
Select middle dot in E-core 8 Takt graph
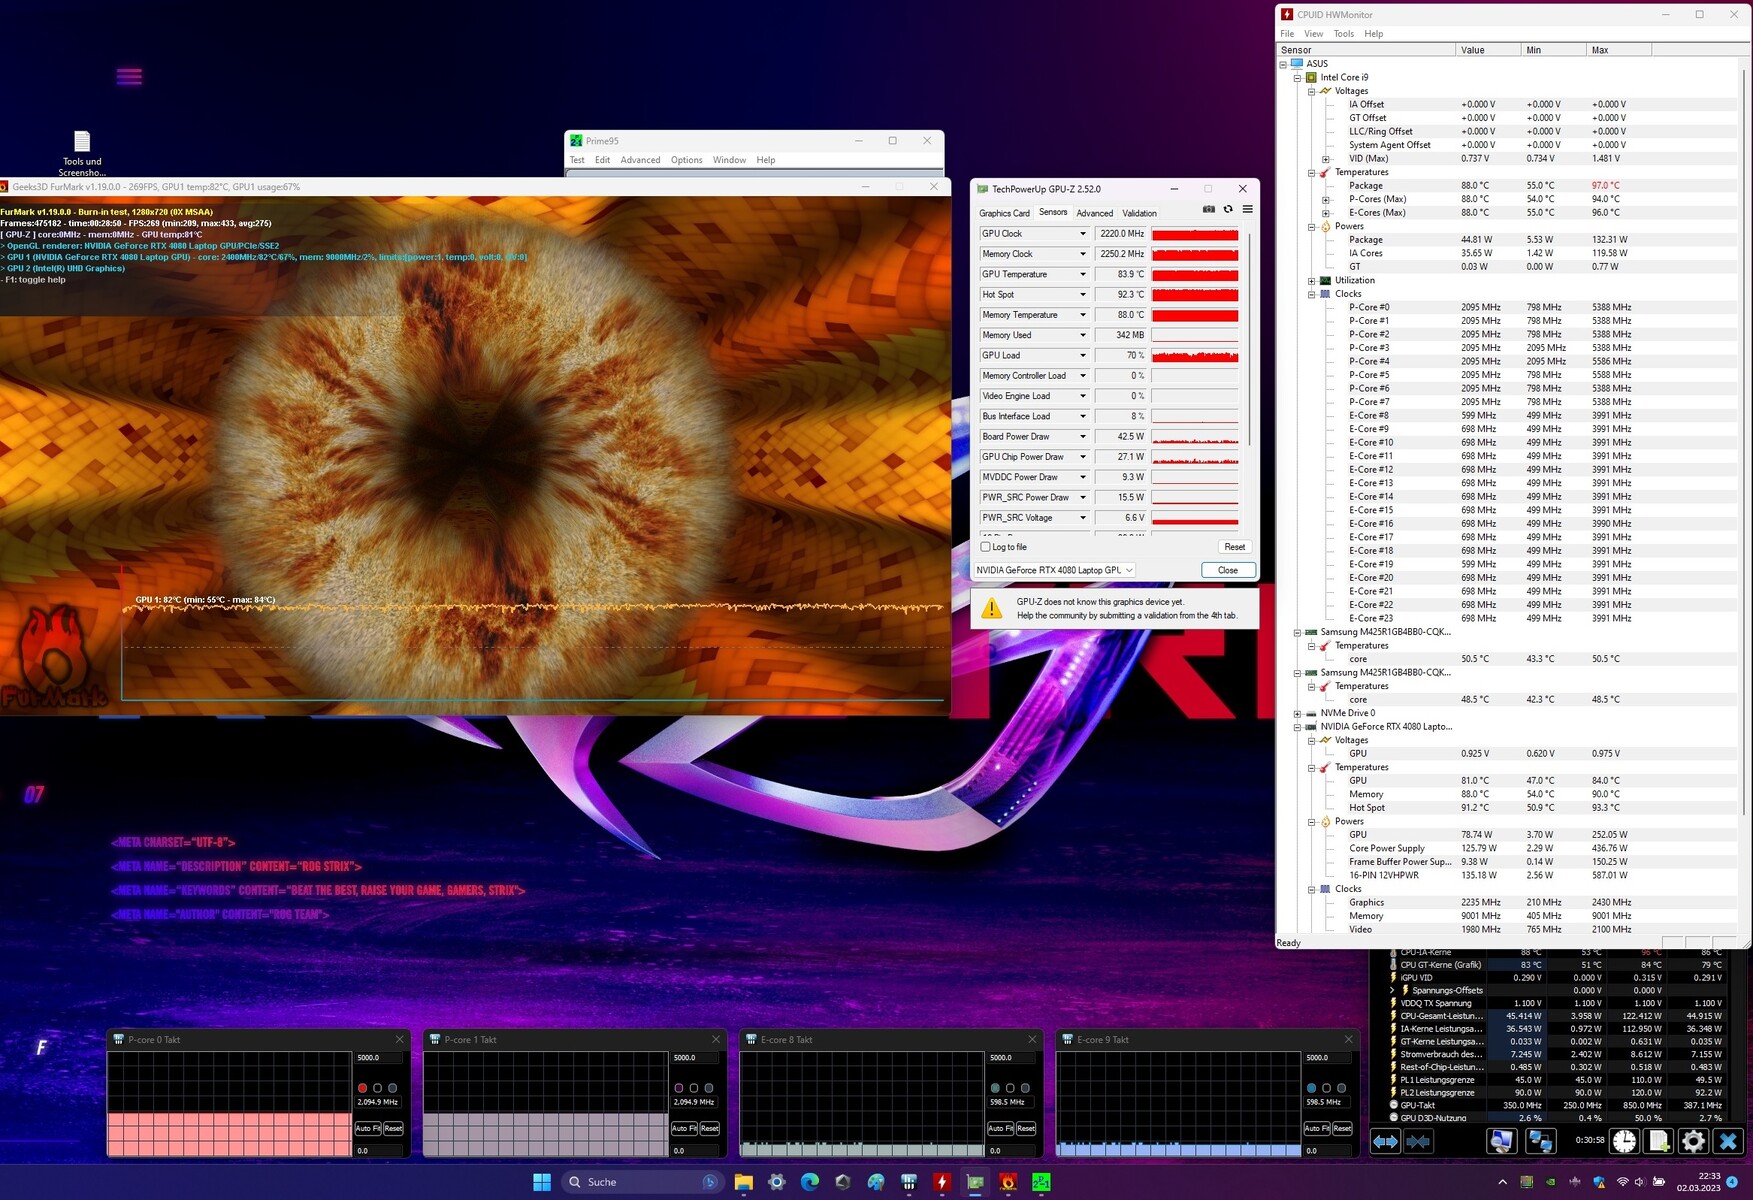coord(1010,1088)
